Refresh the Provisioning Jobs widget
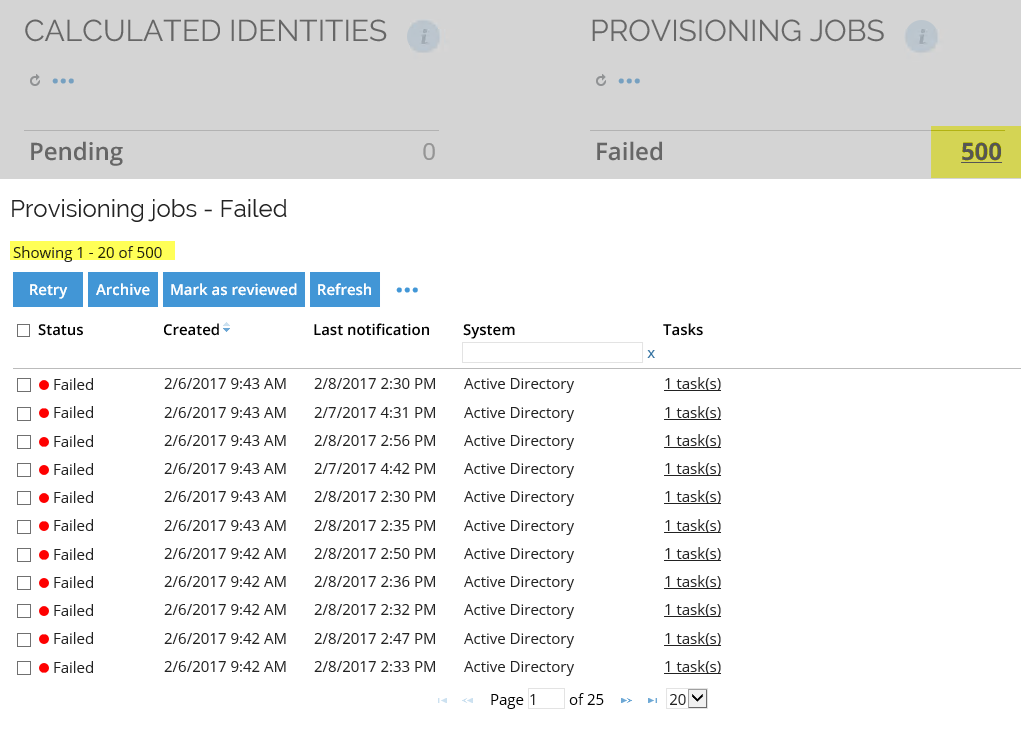The height and width of the screenshot is (731, 1021). click(x=601, y=80)
